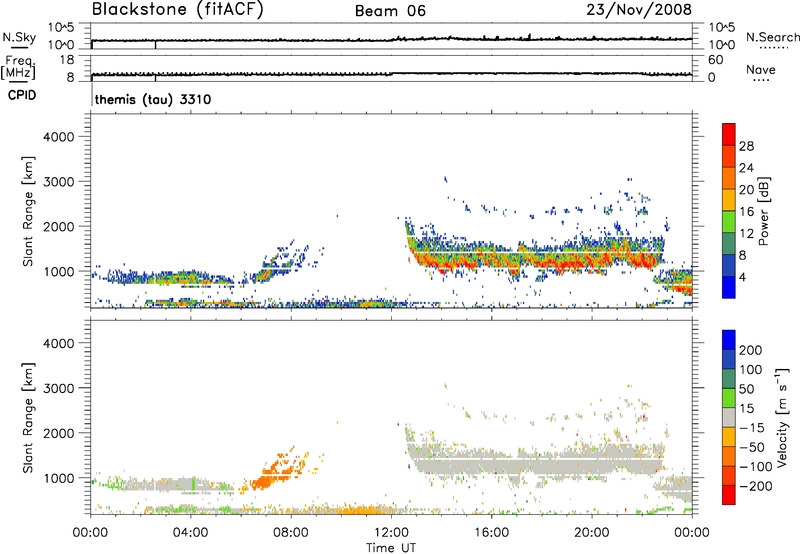Screen dimensions: 800x554
Task: Click the Power colorbar tick label 4
Action: (x=743, y=277)
